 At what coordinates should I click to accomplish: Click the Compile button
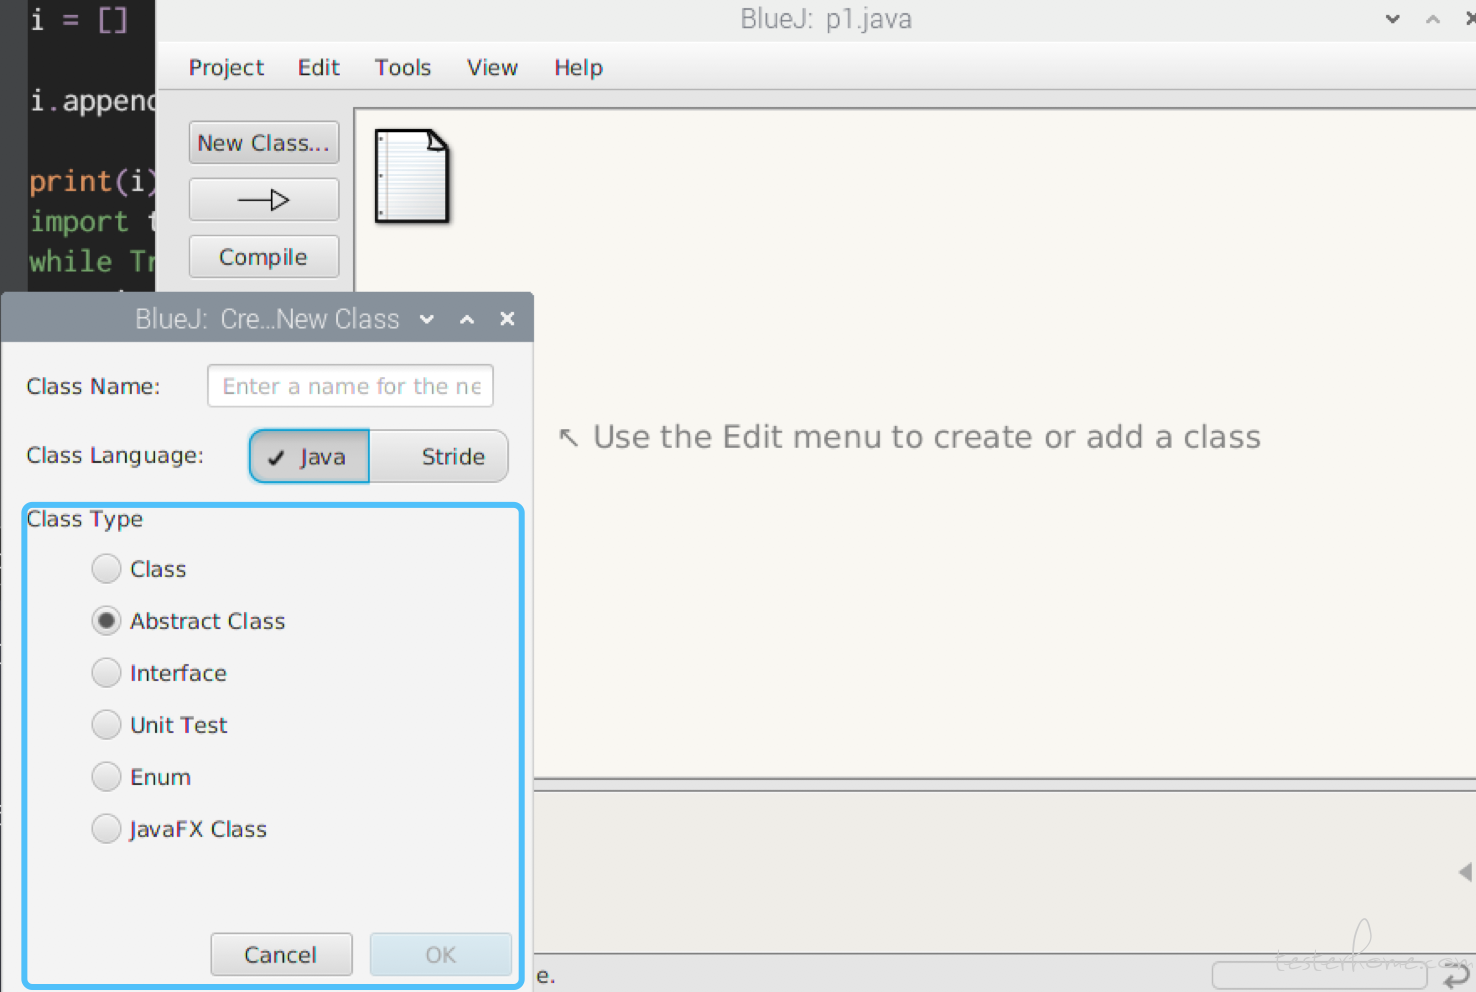[264, 257]
